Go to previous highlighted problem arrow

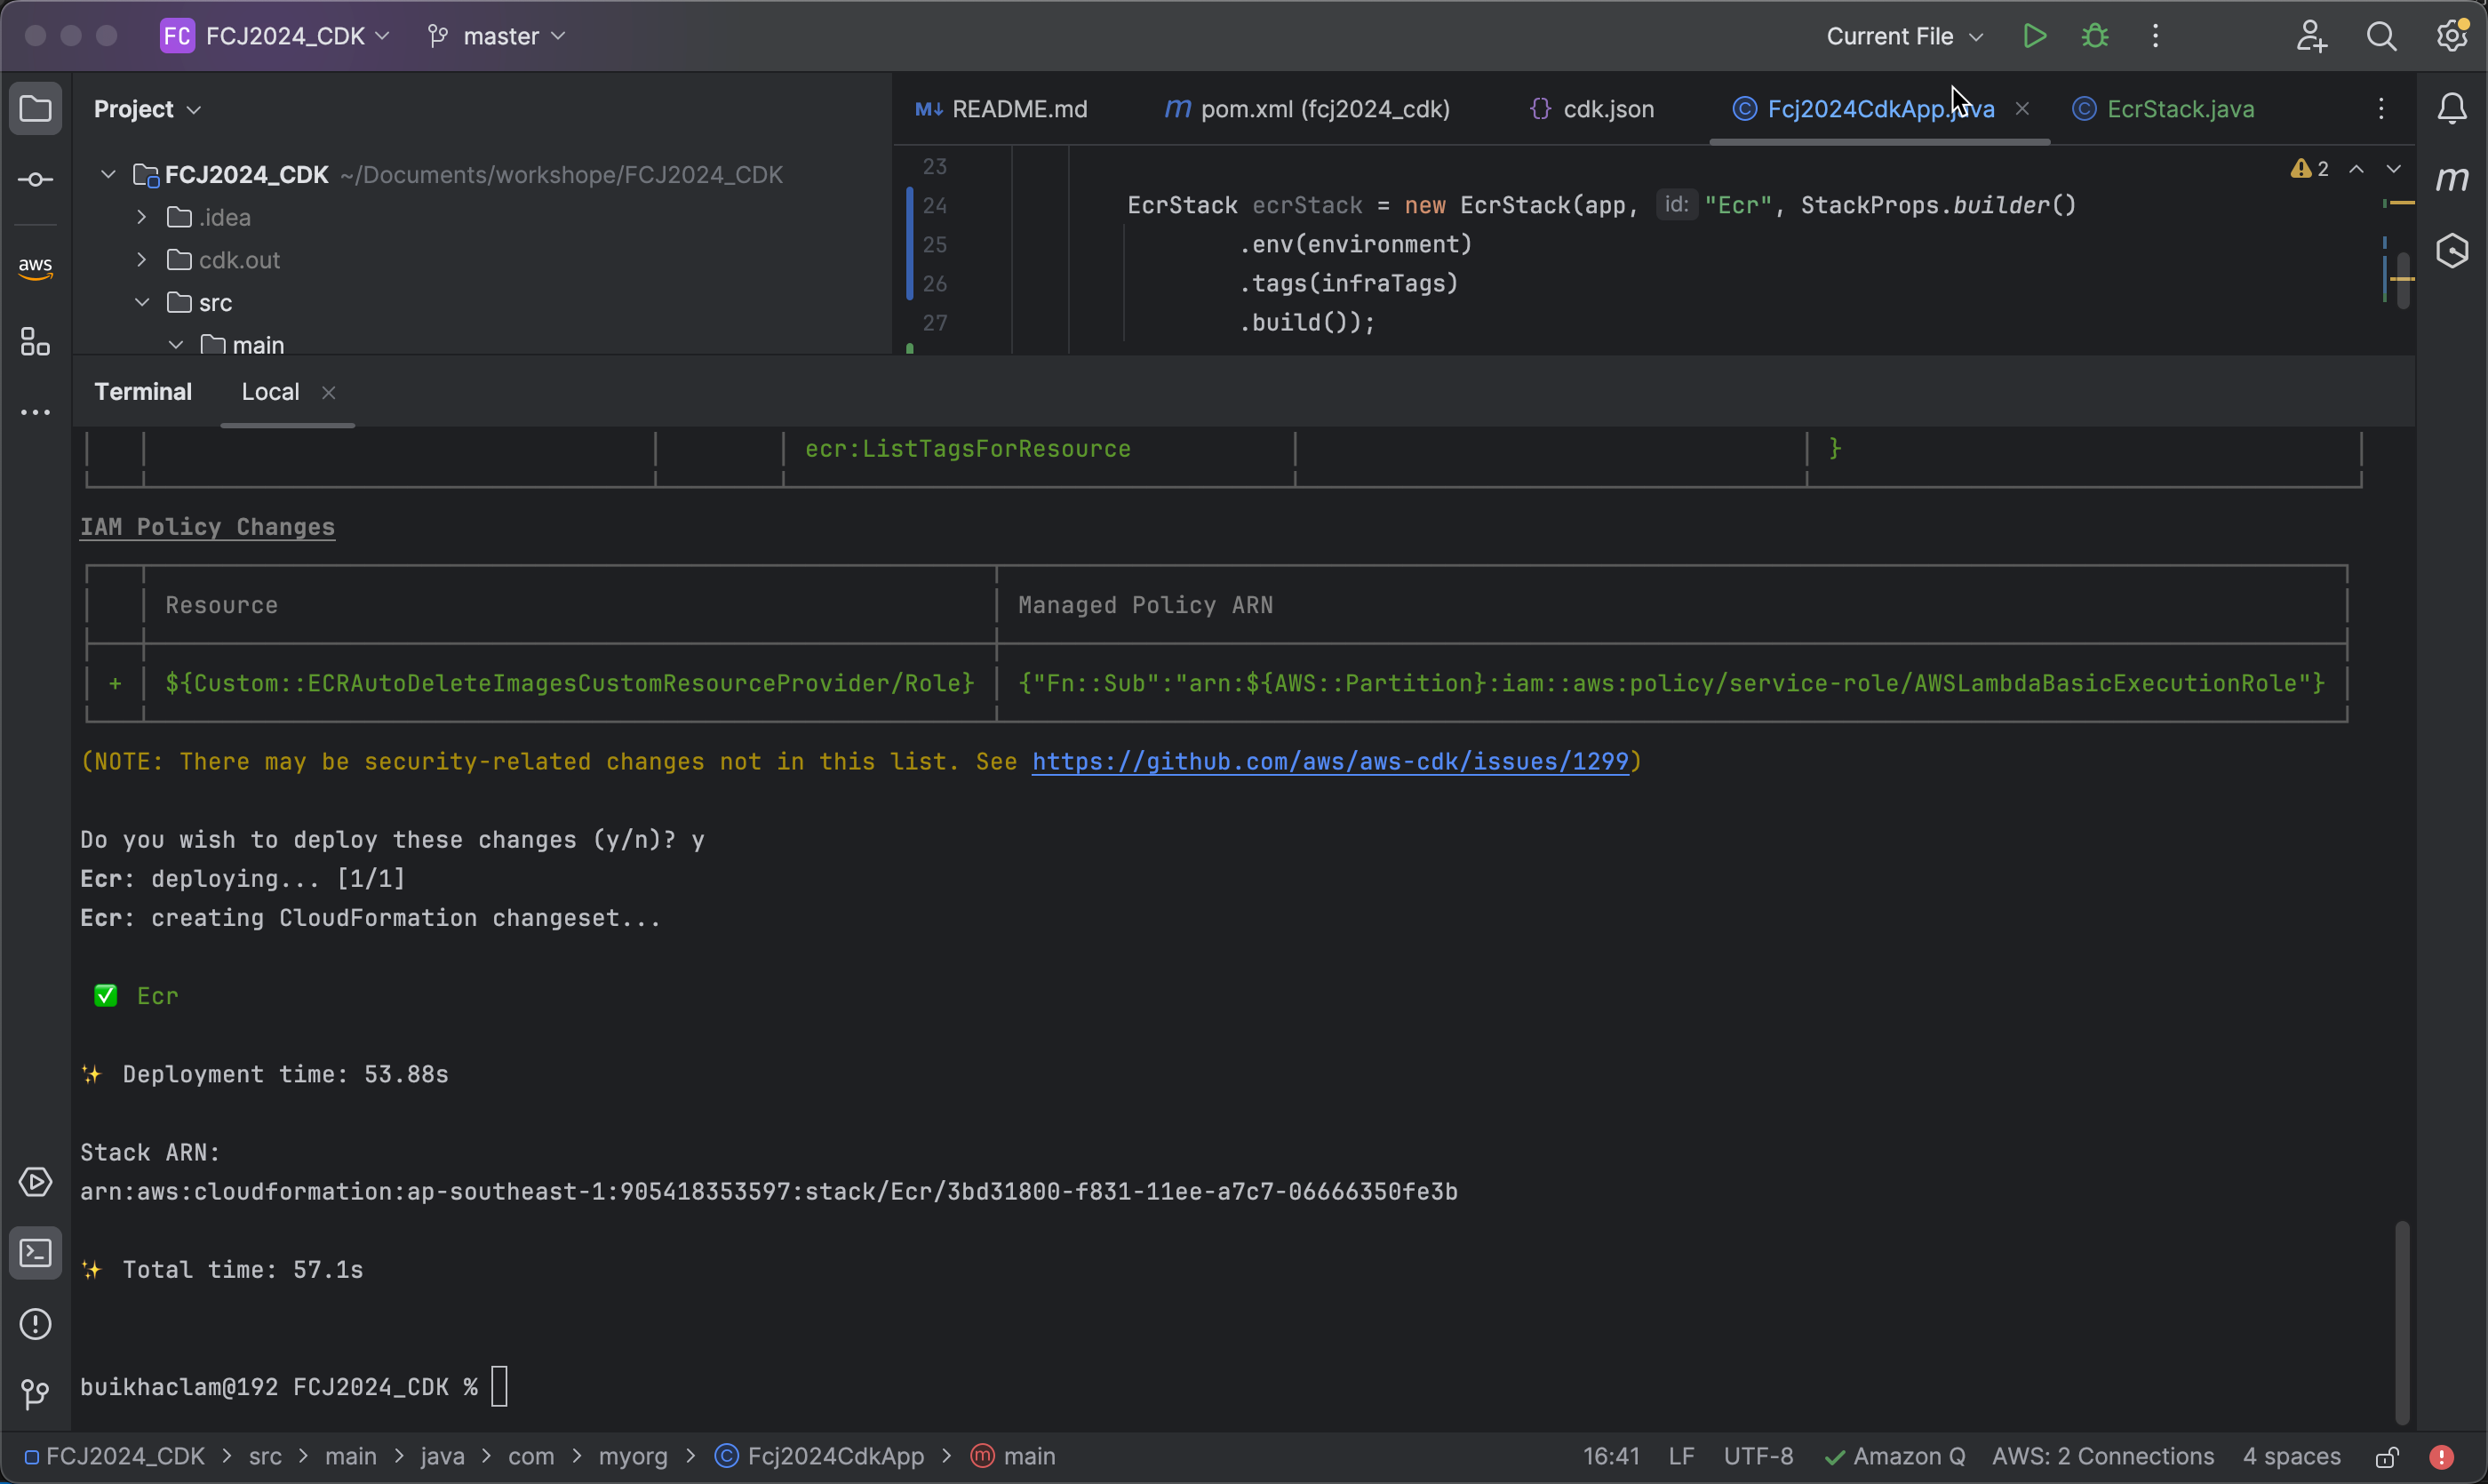coord(2357,169)
